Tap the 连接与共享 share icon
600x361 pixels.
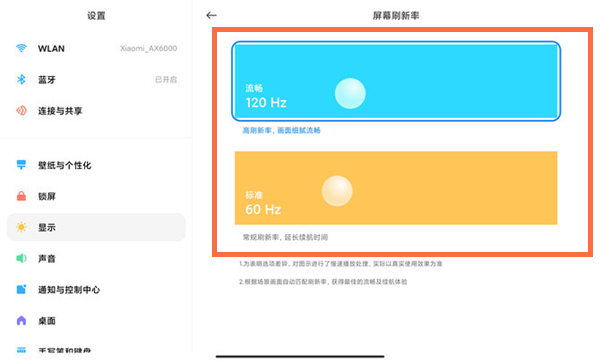[x=21, y=111]
